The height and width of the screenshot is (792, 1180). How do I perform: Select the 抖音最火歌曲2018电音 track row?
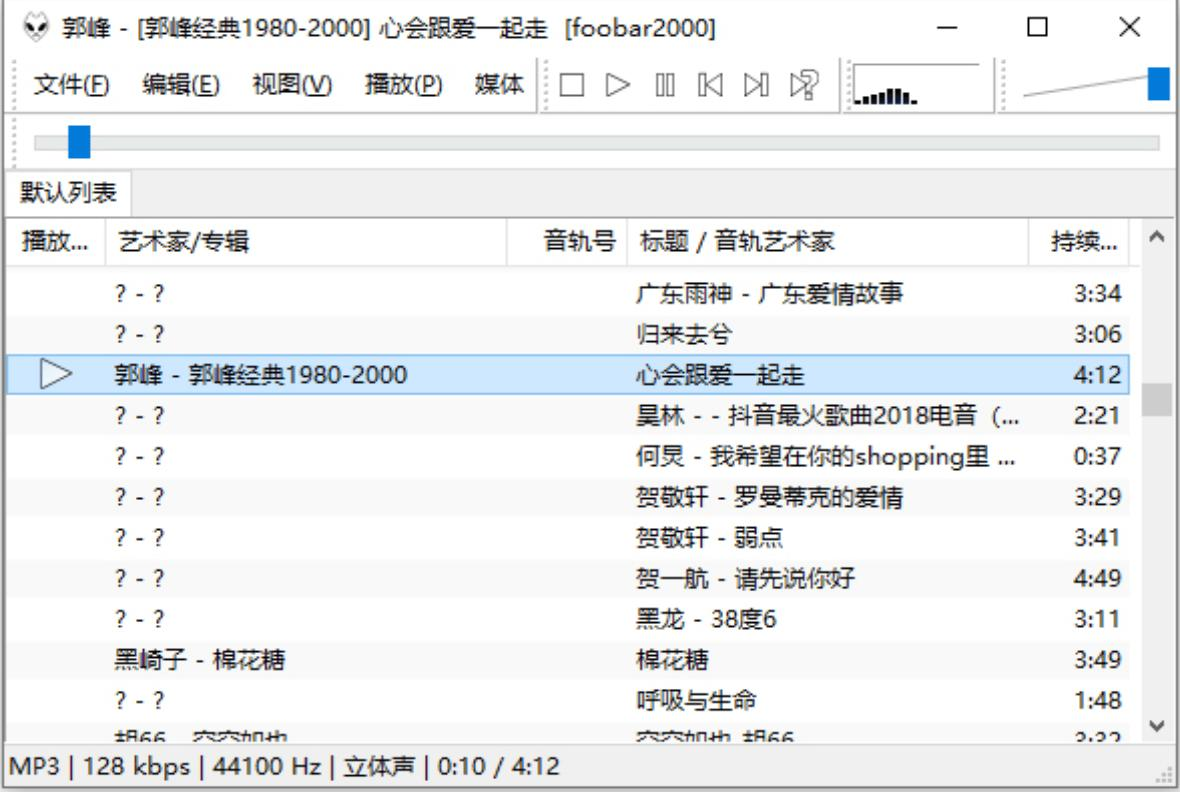568,415
